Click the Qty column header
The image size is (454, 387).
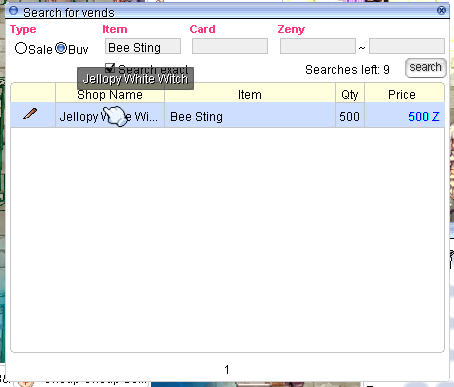pyautogui.click(x=350, y=95)
